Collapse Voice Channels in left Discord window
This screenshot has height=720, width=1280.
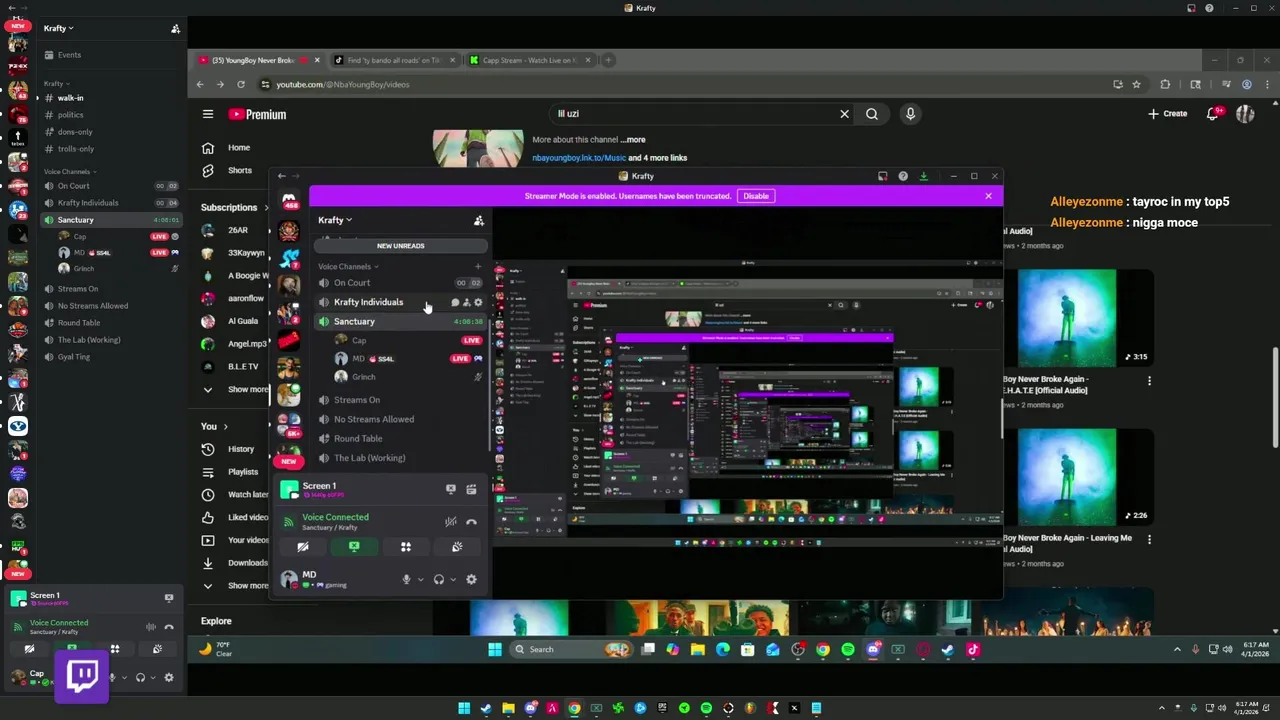click(70, 172)
